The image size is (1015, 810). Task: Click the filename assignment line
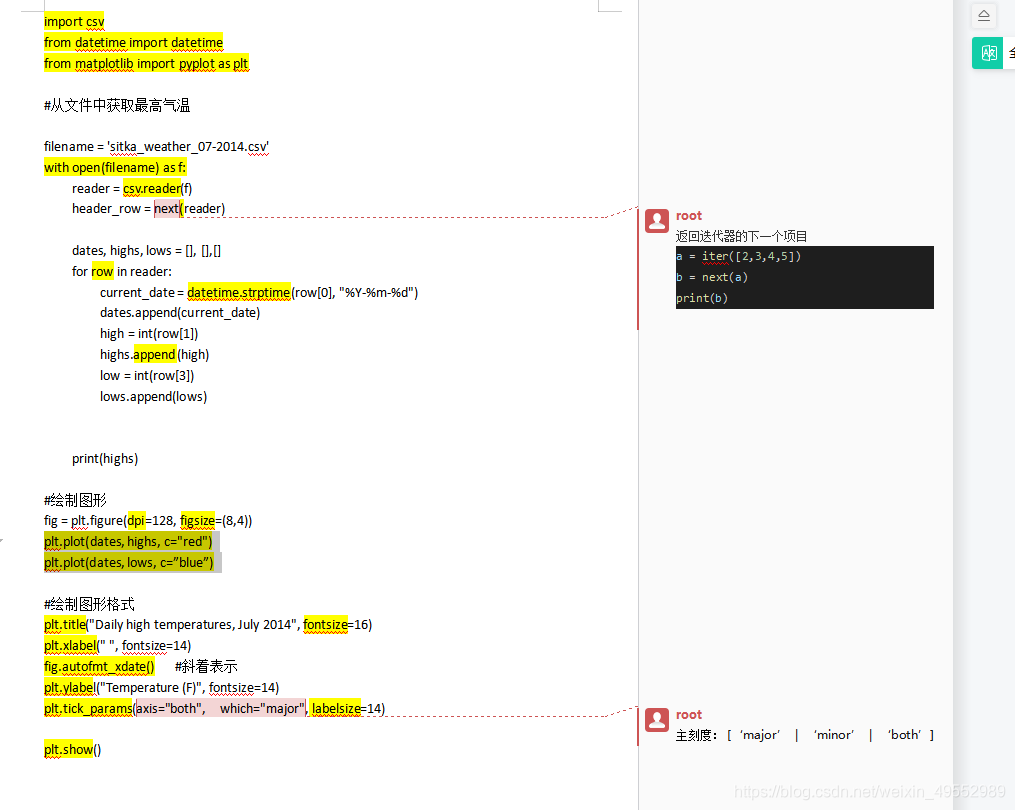pyautogui.click(x=156, y=147)
